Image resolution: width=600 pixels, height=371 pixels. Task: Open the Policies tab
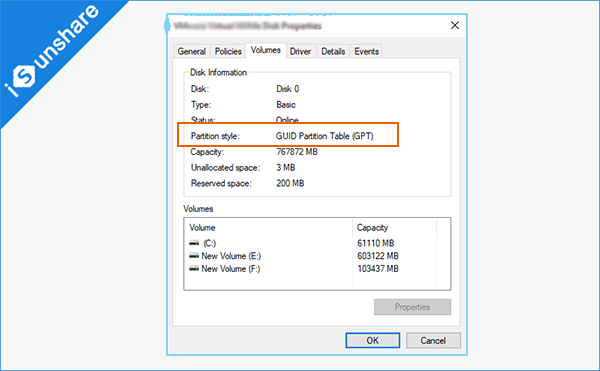pos(228,51)
